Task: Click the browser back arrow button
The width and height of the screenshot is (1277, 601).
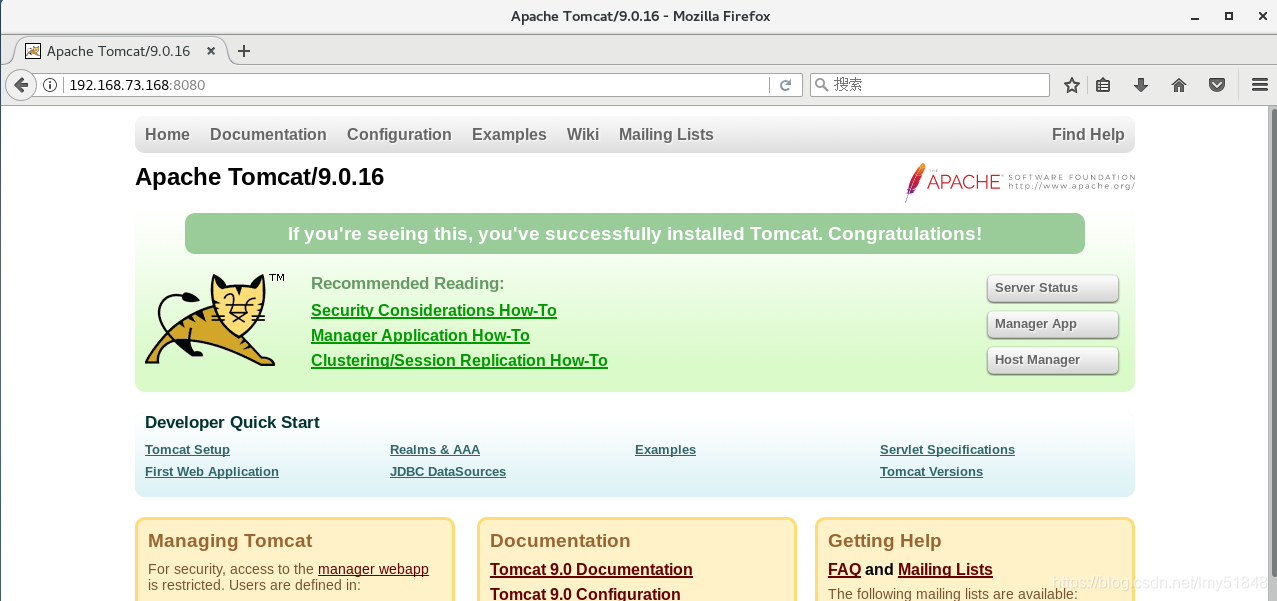Action: (x=20, y=85)
